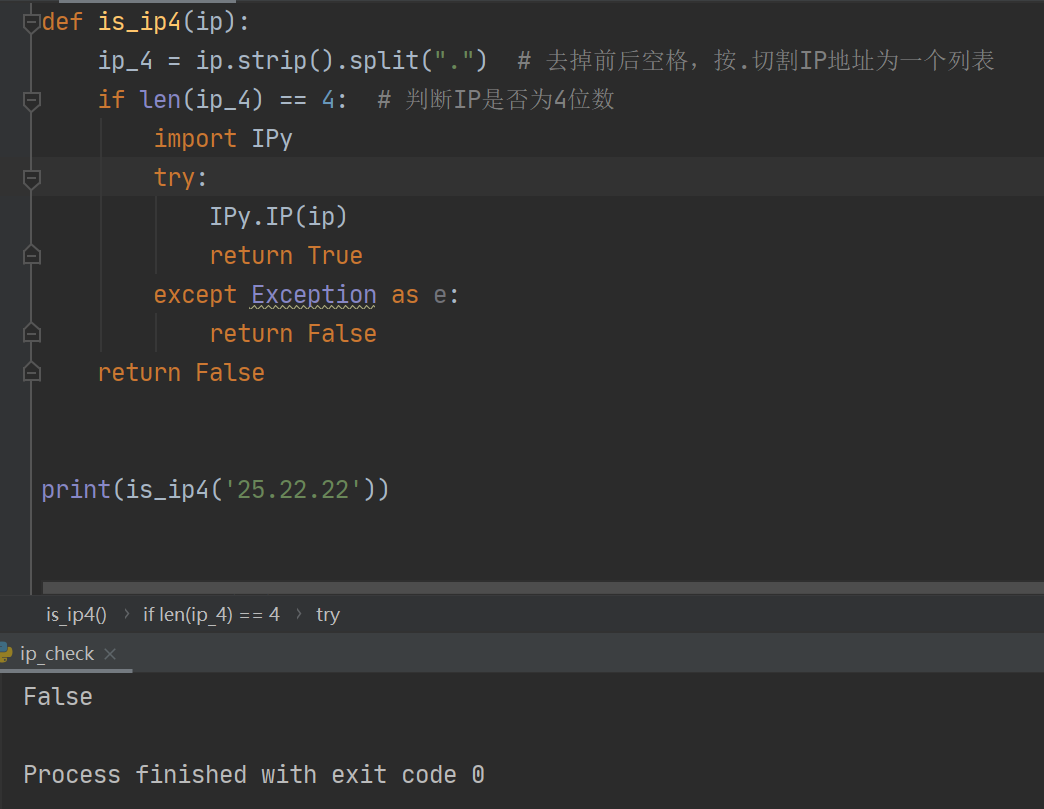
Task: Click the 'if len(ip_4) == 4' breadcrumb
Action: (x=211, y=614)
